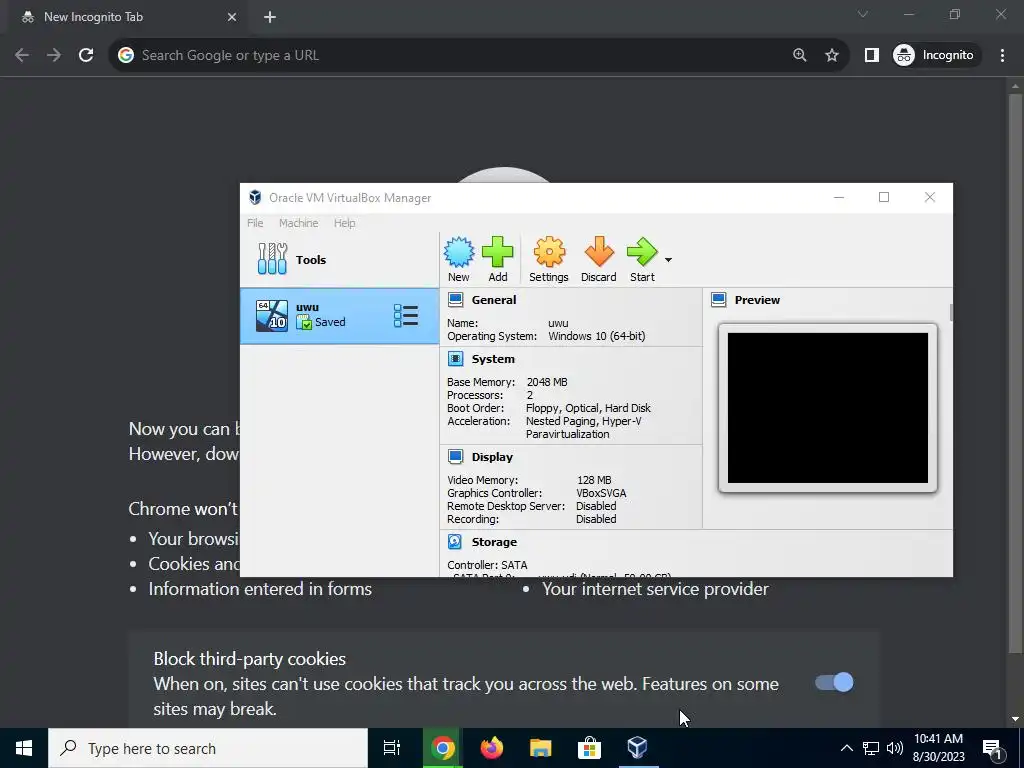1024x768 pixels.
Task: Click Floppy, Optical, Hard Disk boot order
Action: pyautogui.click(x=588, y=408)
